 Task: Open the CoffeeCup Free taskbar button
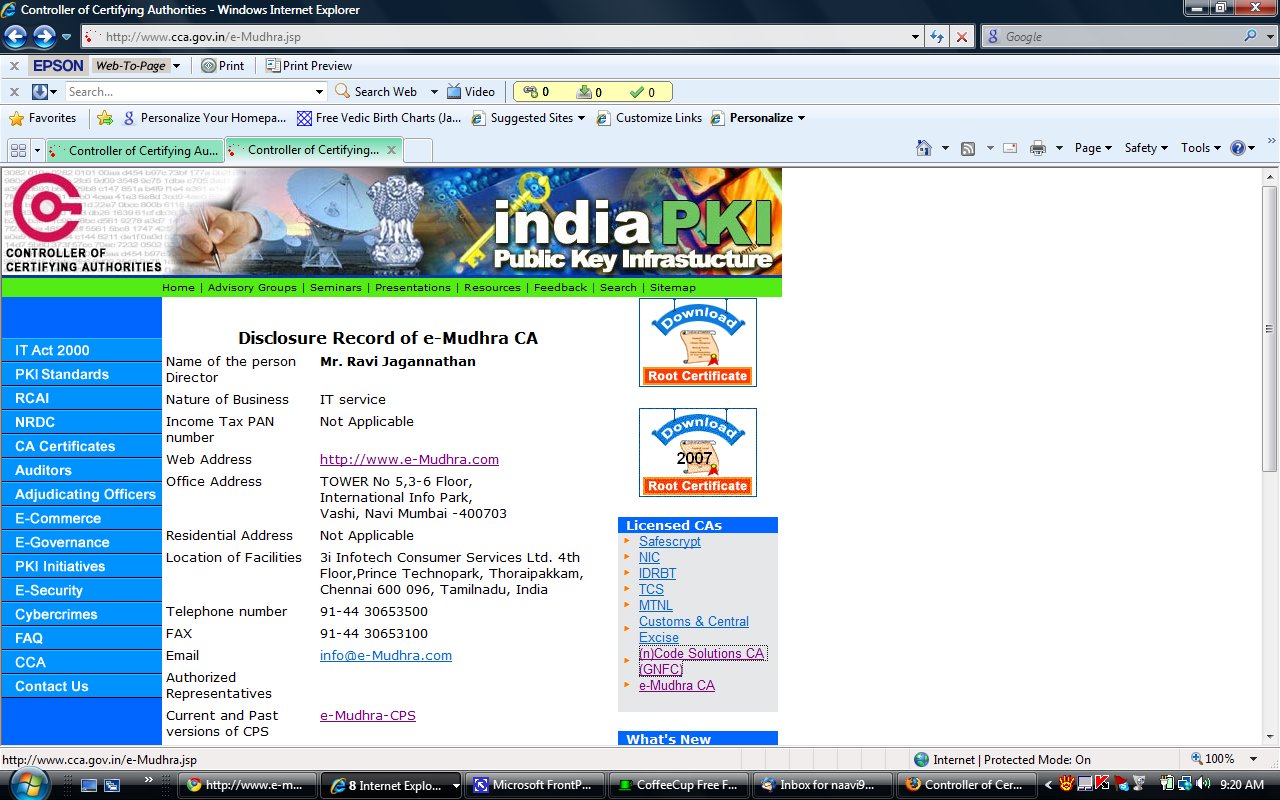679,785
